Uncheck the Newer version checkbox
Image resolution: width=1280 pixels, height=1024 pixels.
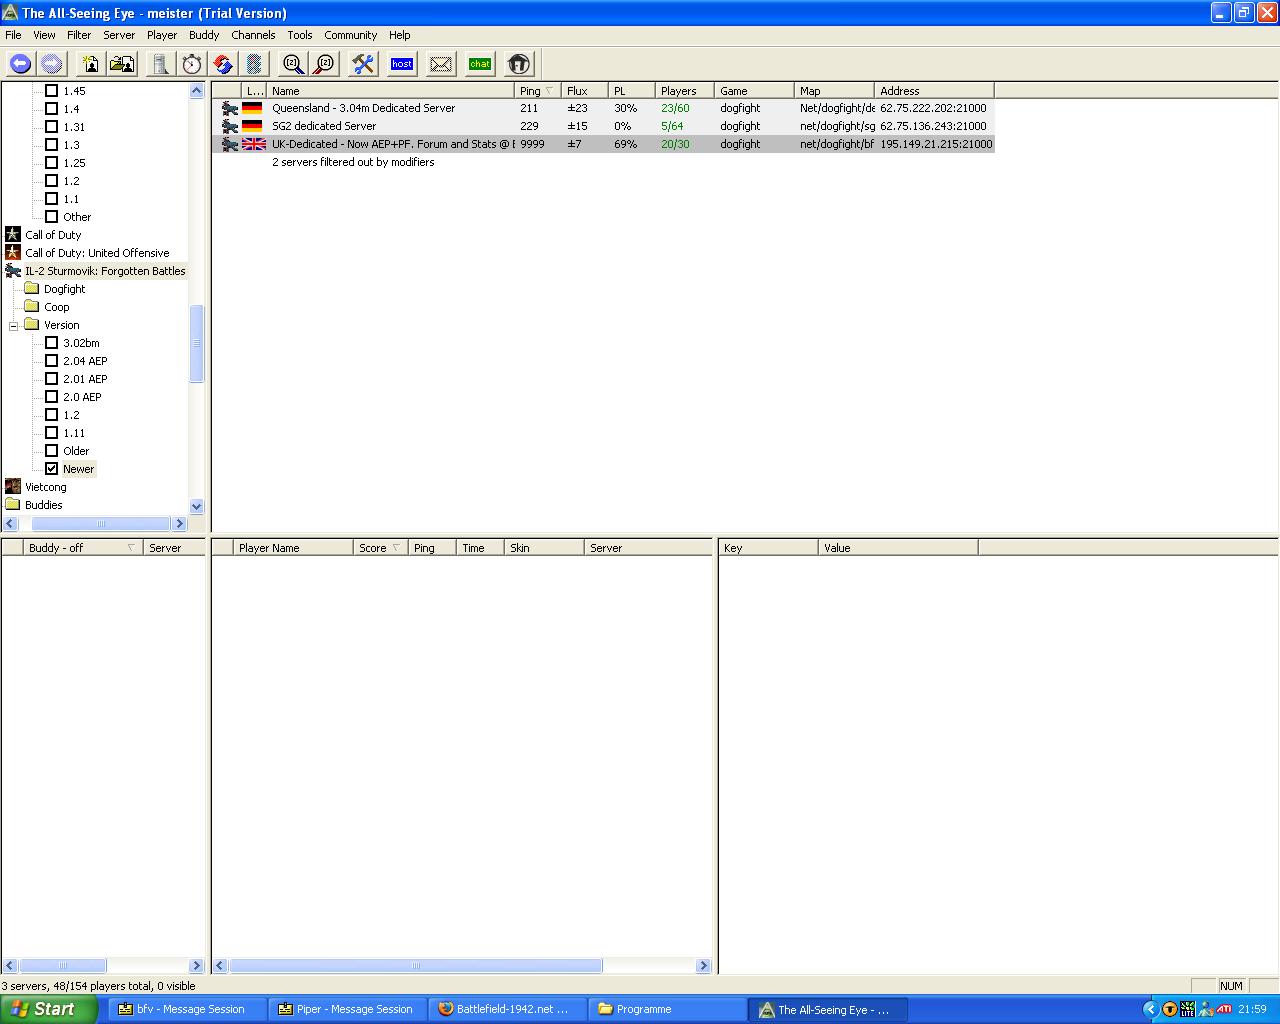tap(52, 469)
